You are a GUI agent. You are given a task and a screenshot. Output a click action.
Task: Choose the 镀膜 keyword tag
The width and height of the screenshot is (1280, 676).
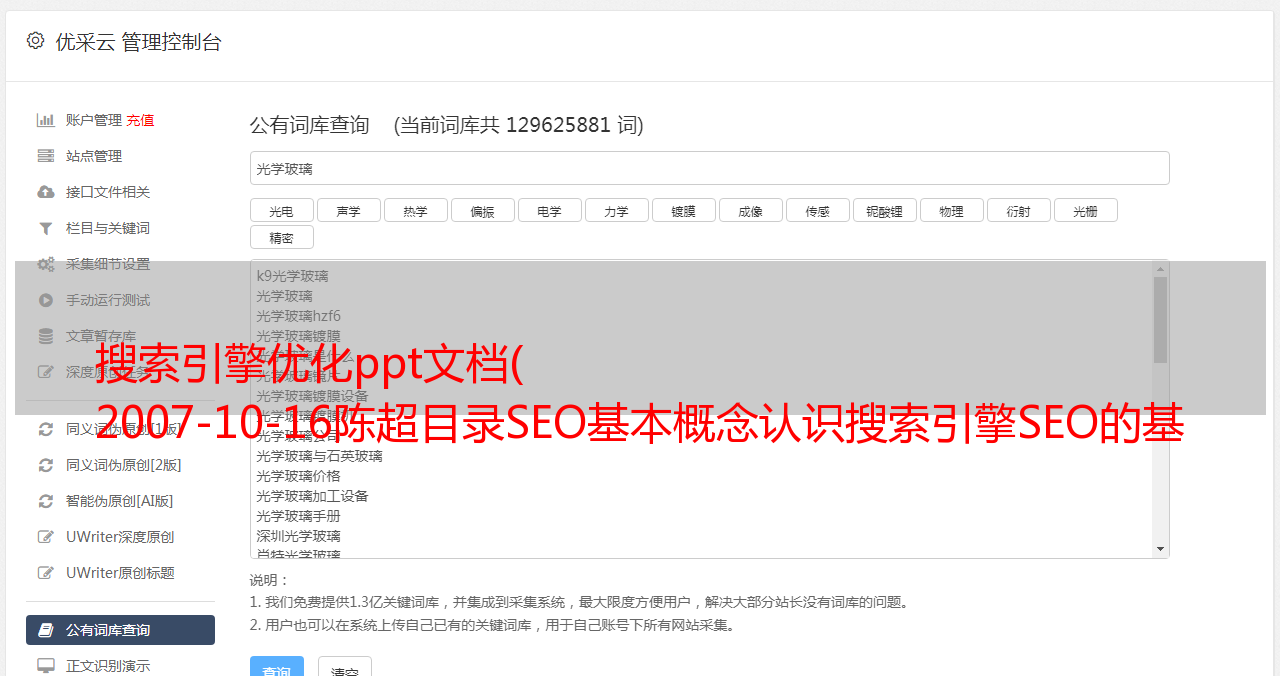click(683, 210)
